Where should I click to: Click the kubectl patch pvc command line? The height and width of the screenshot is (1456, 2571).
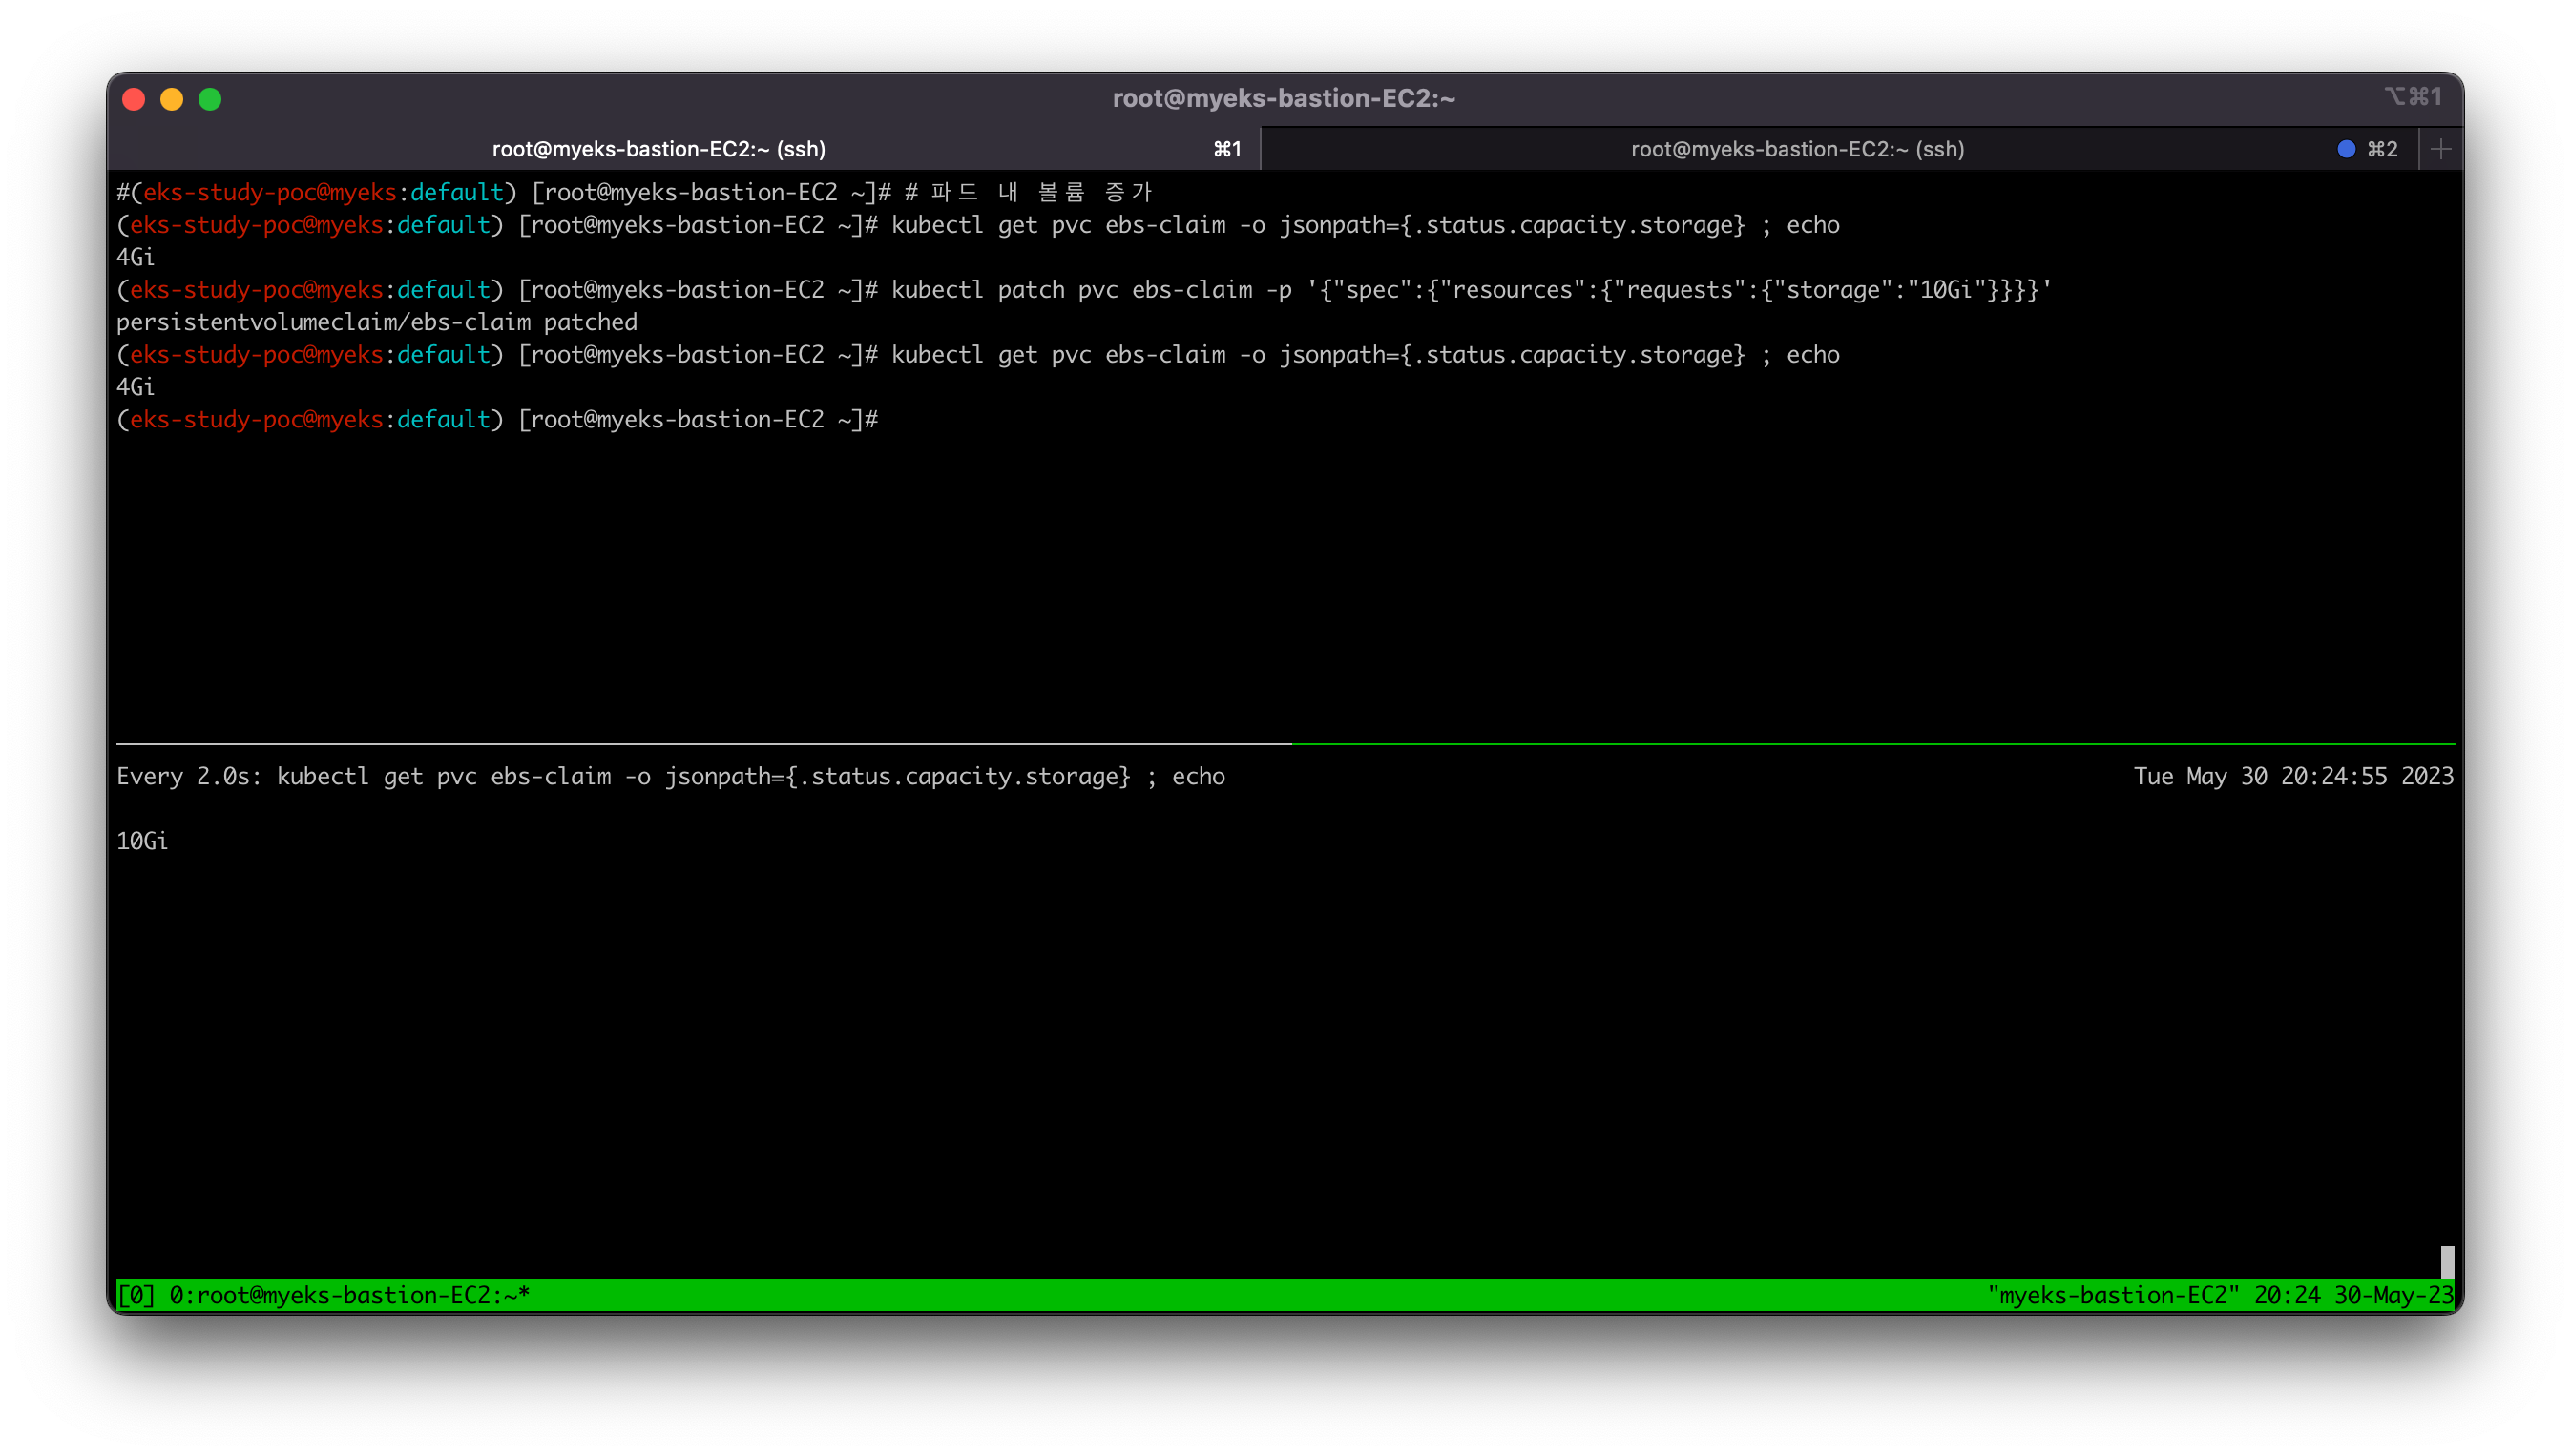point(1470,290)
